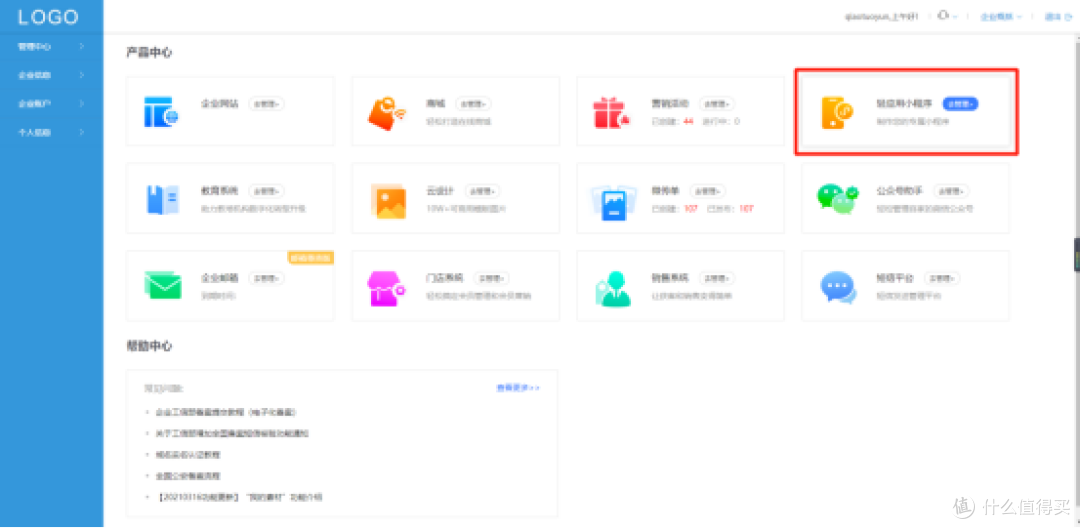
Task: Click the username greeting in top bar
Action: (x=881, y=17)
